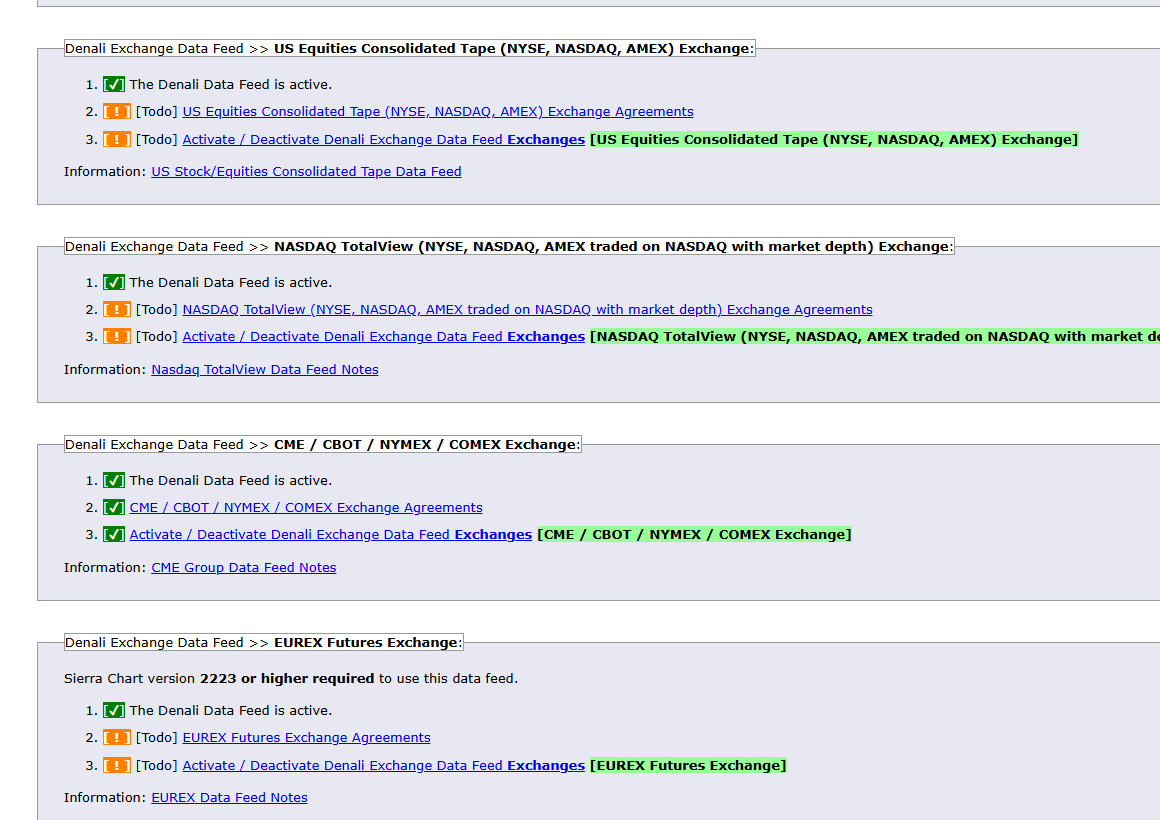Open NASDAQ TotalView Exchange Agreements link
This screenshot has height=820, width=1160.
coord(527,309)
